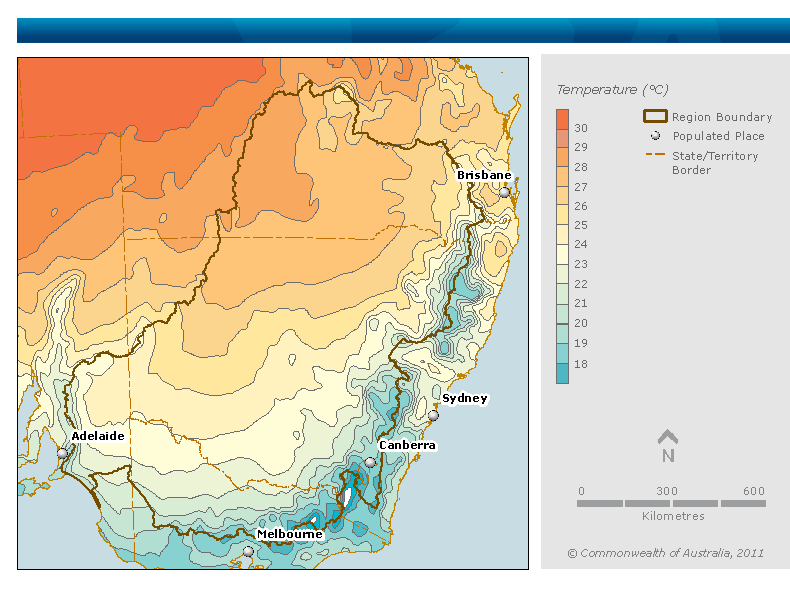Click the Populated Place legend text
Viewport: 790px width, 594px height.
click(718, 136)
